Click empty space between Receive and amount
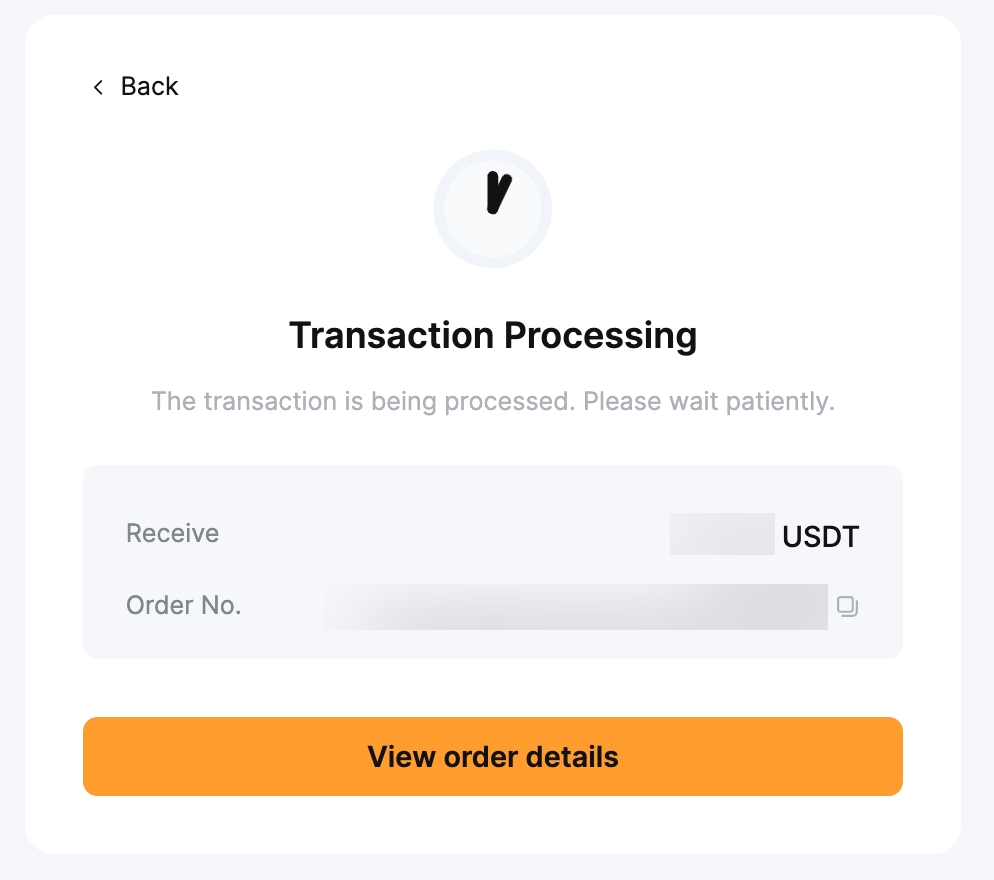 440,534
